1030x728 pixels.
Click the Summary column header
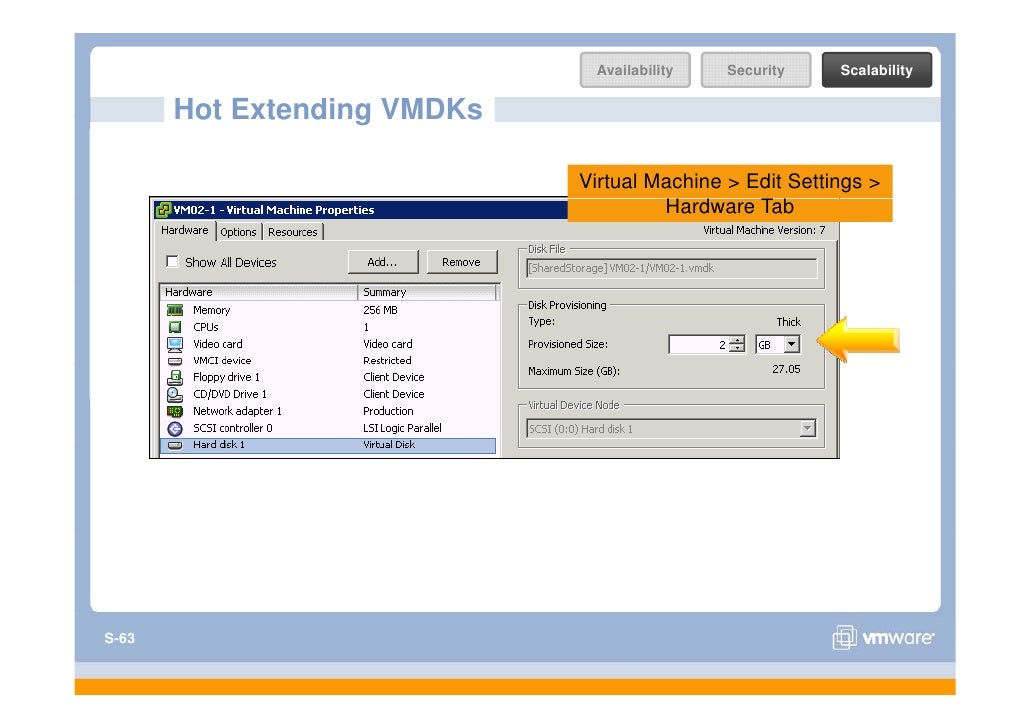click(x=428, y=292)
